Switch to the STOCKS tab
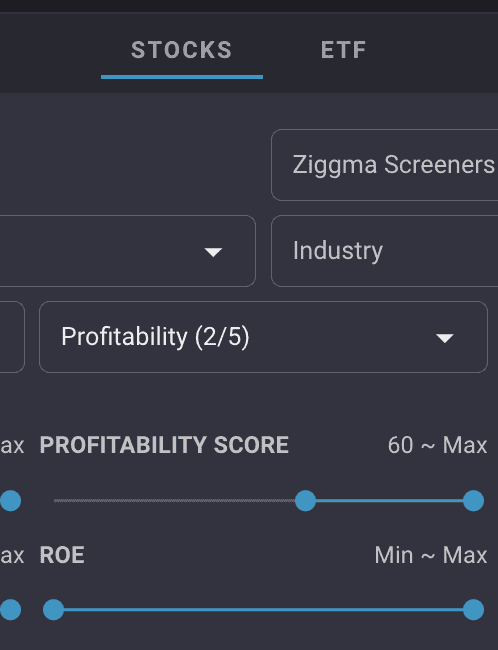 [x=182, y=50]
